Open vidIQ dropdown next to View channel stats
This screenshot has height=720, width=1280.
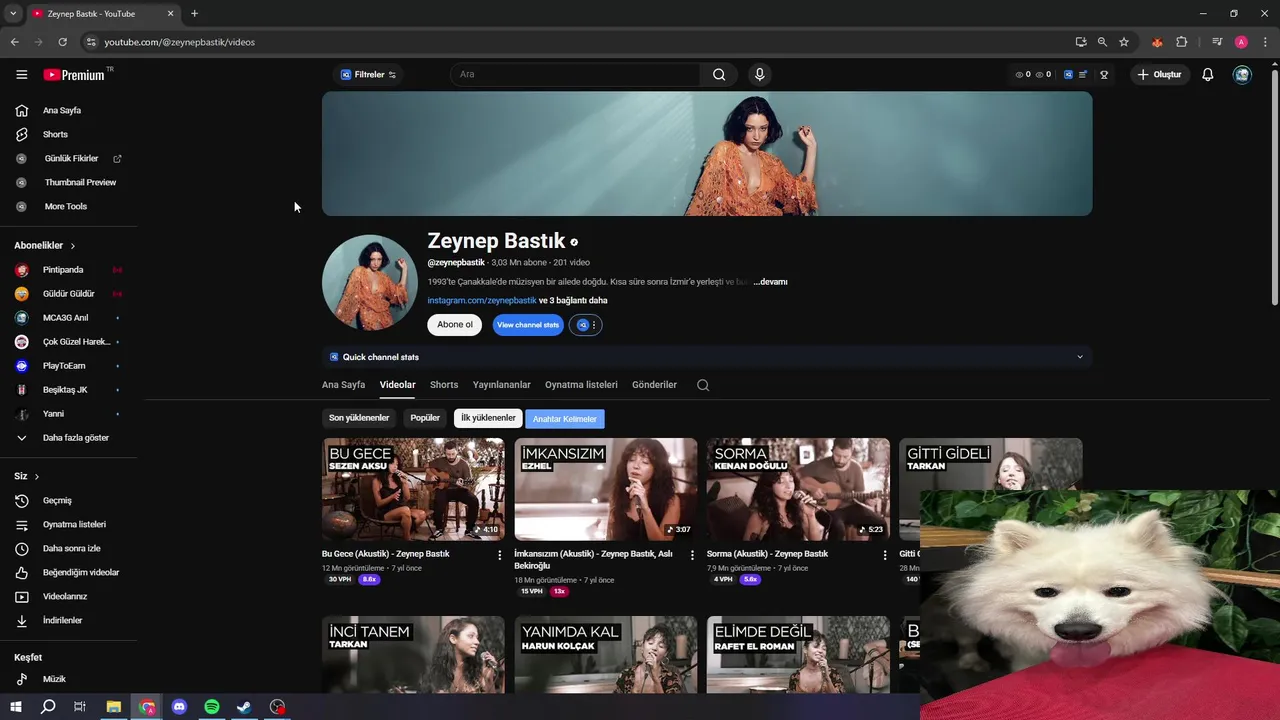pos(586,325)
